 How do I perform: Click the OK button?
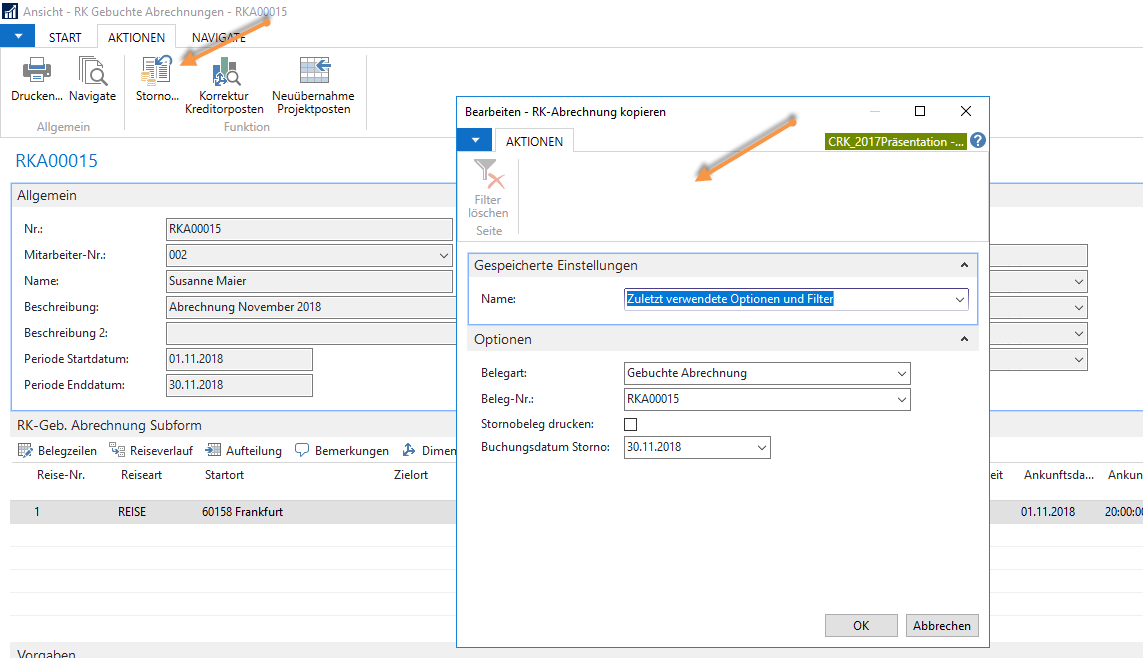(x=861, y=625)
